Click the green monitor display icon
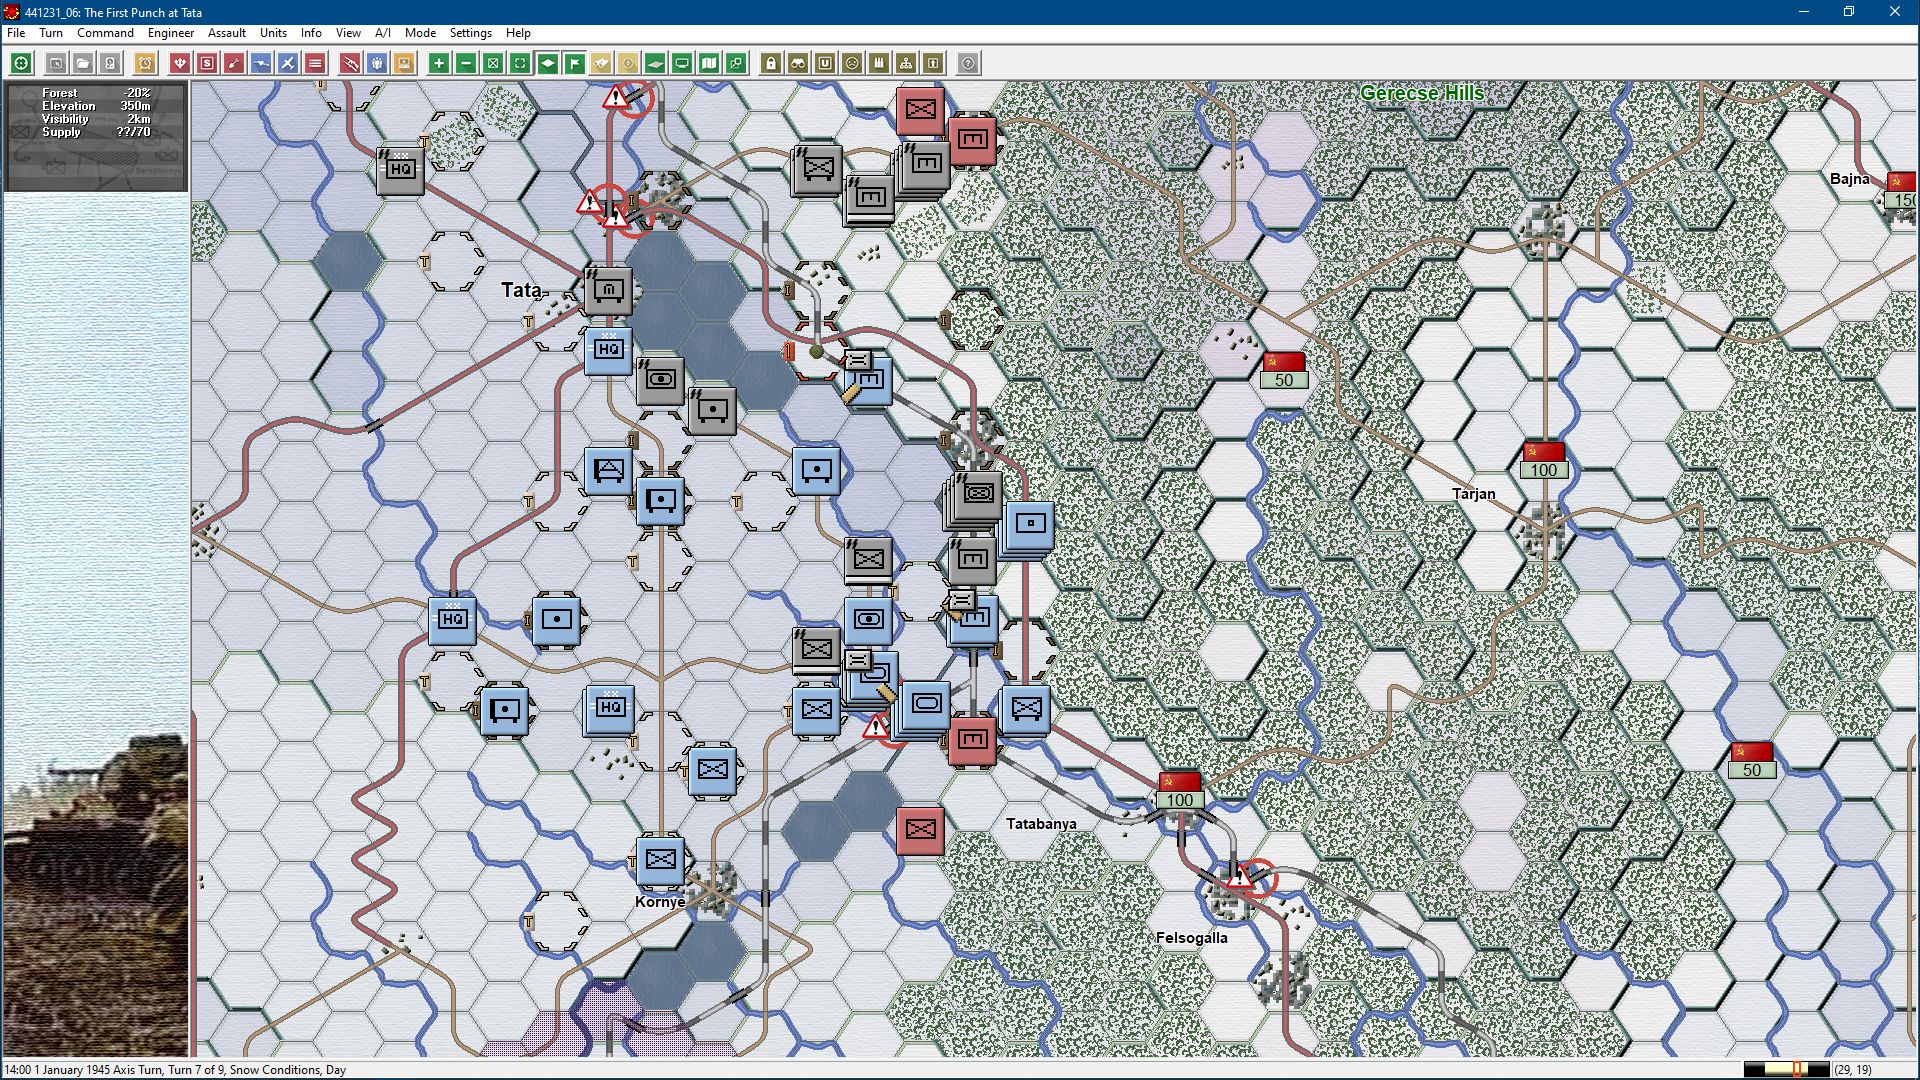The height and width of the screenshot is (1080, 1920). [682, 63]
